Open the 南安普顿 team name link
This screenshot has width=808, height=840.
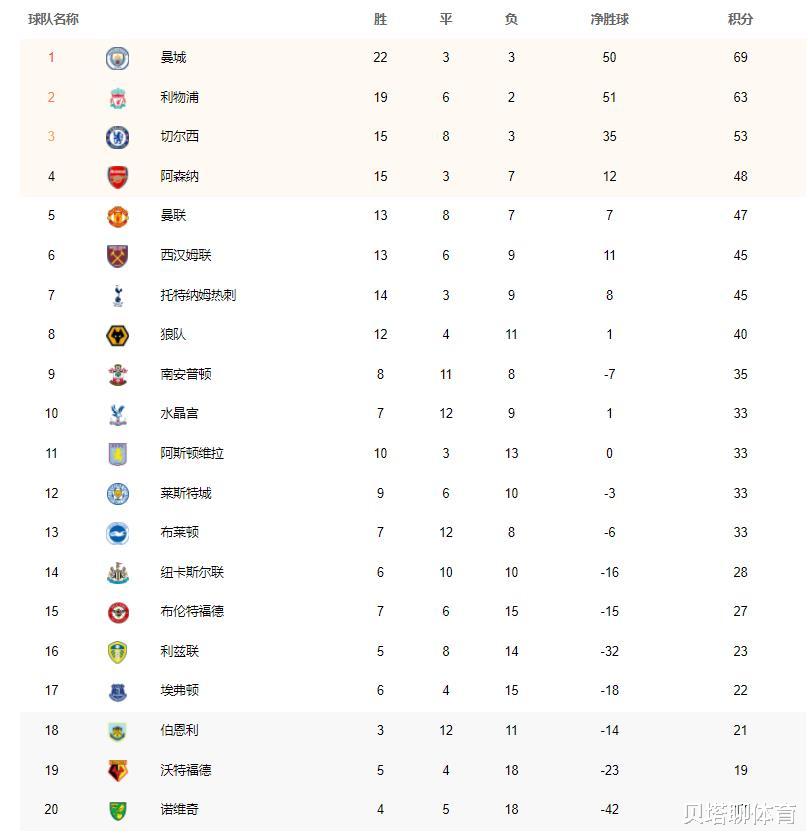[x=185, y=374]
